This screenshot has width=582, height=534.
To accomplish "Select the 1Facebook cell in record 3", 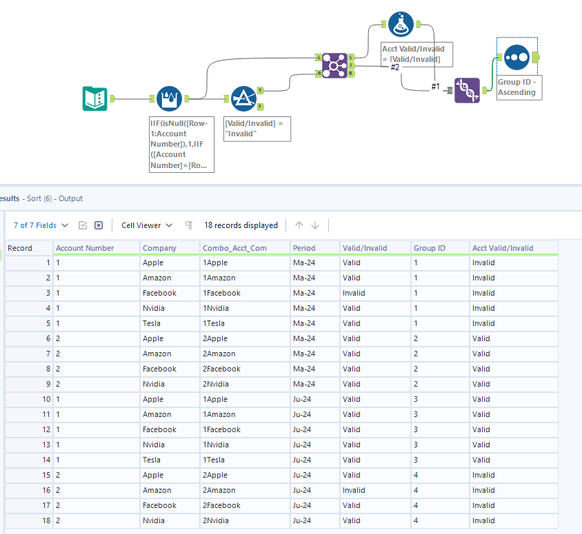I will [245, 293].
